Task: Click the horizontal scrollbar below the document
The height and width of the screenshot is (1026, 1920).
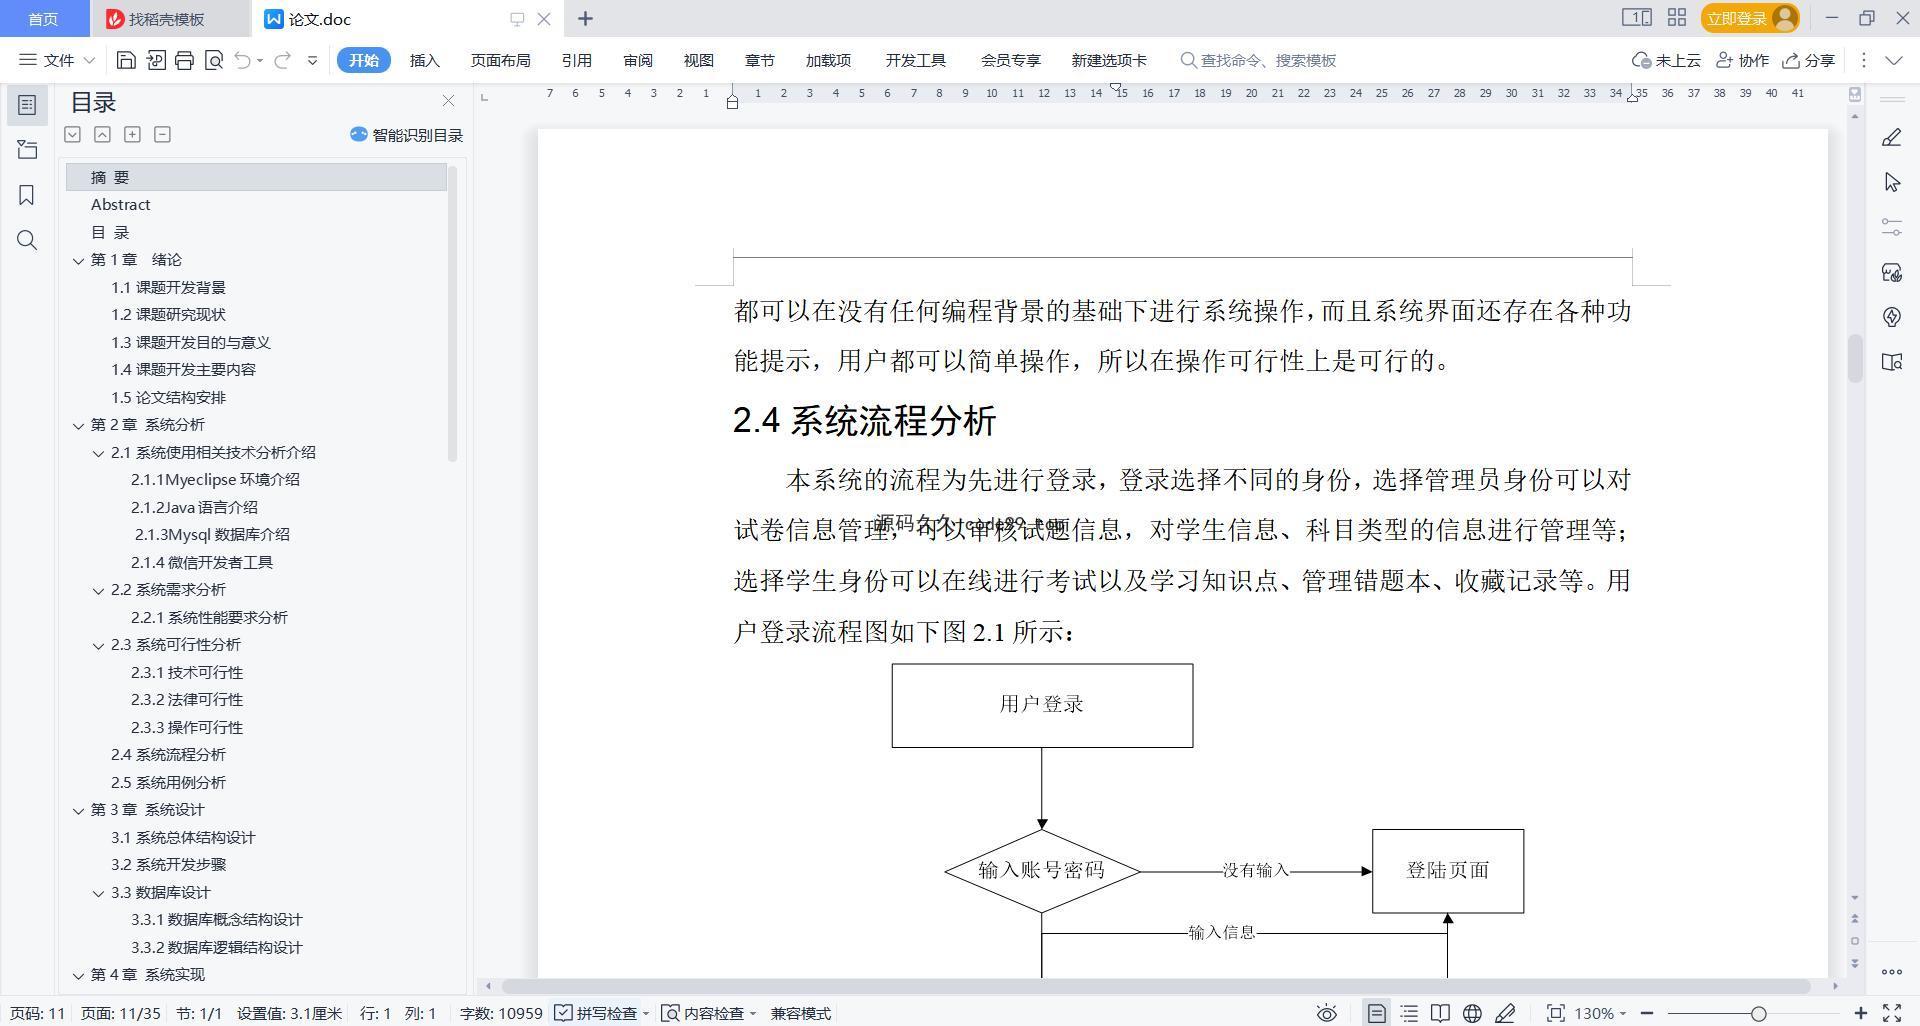Action: 1155,986
